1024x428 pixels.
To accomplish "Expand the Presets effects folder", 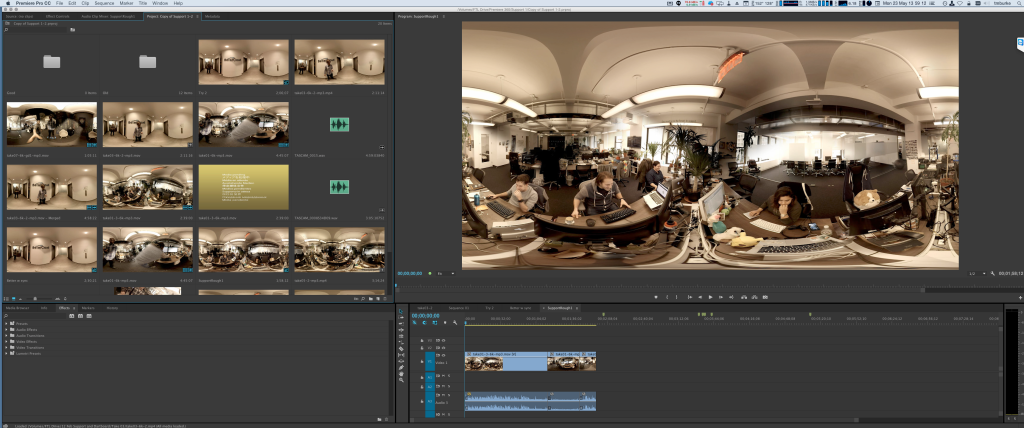I will point(7,323).
